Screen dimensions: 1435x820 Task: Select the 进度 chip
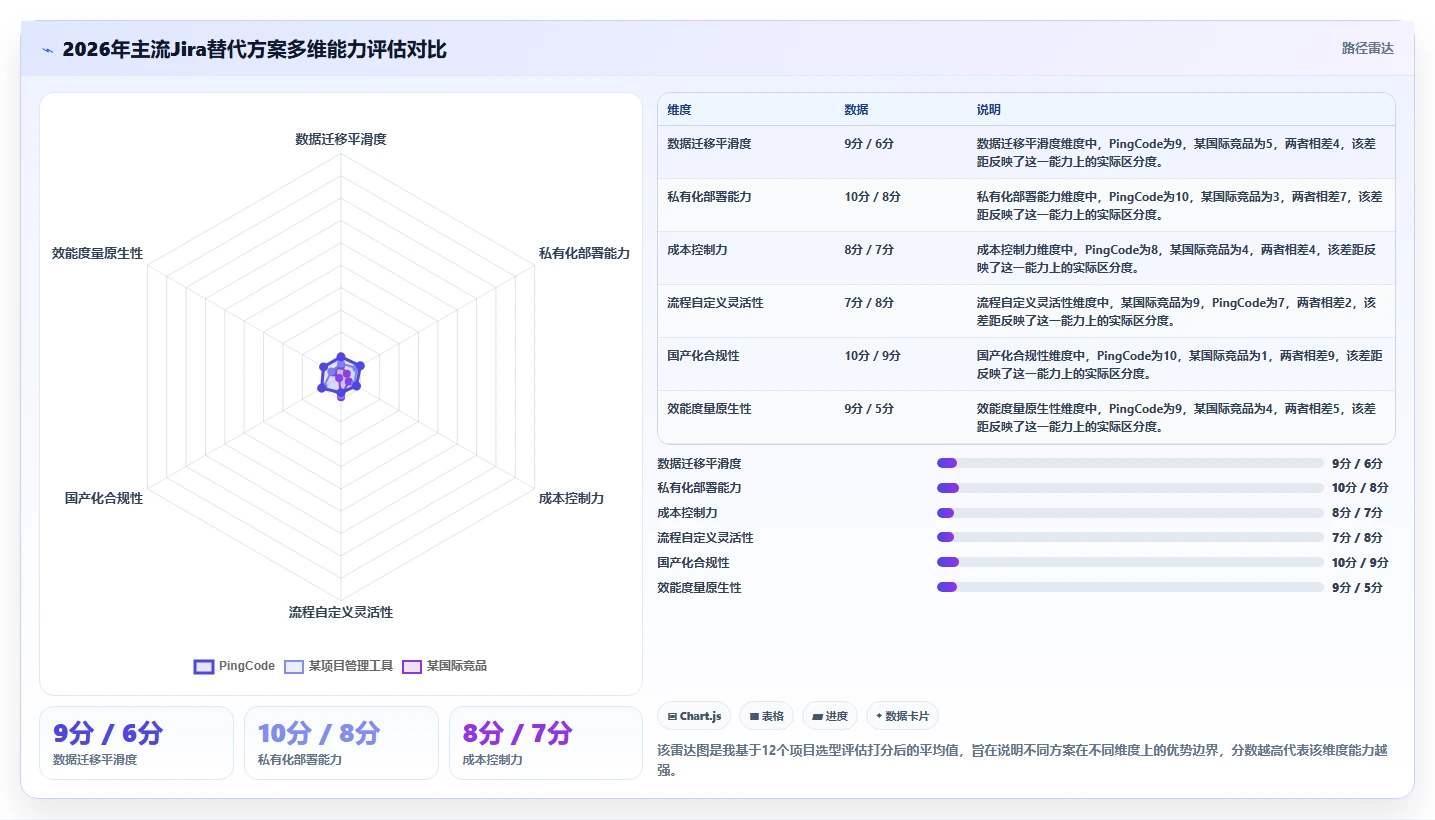click(830, 716)
